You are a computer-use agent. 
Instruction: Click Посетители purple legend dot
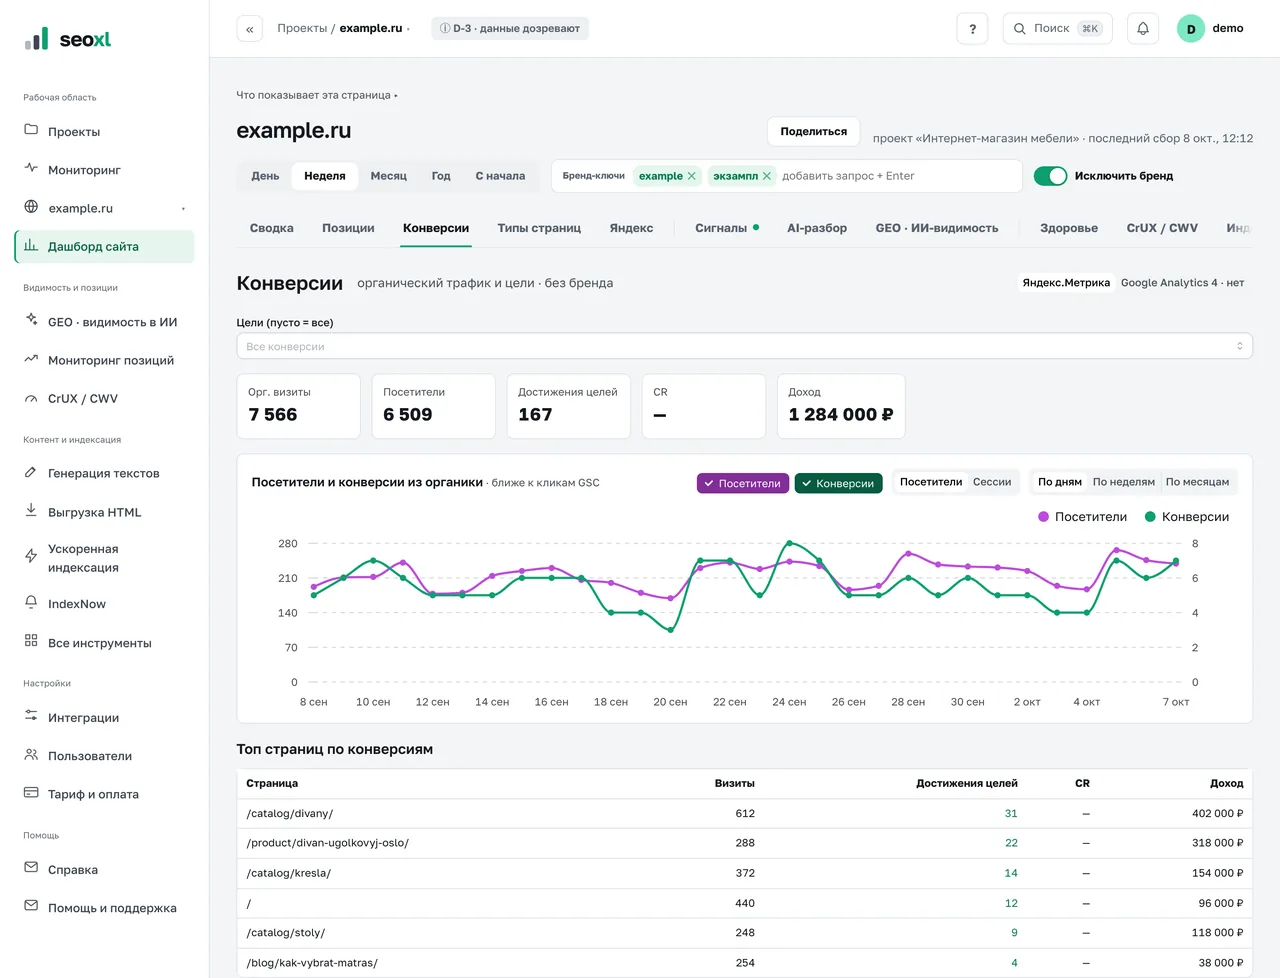click(x=1044, y=517)
